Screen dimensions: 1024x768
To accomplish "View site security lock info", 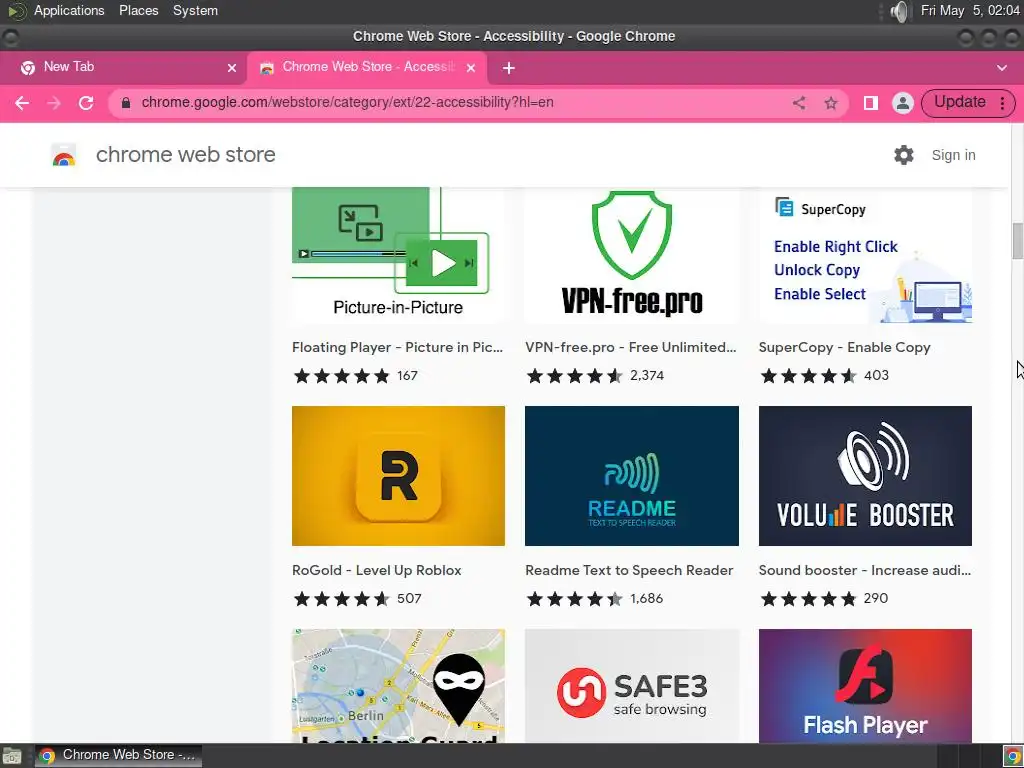I will click(x=126, y=103).
